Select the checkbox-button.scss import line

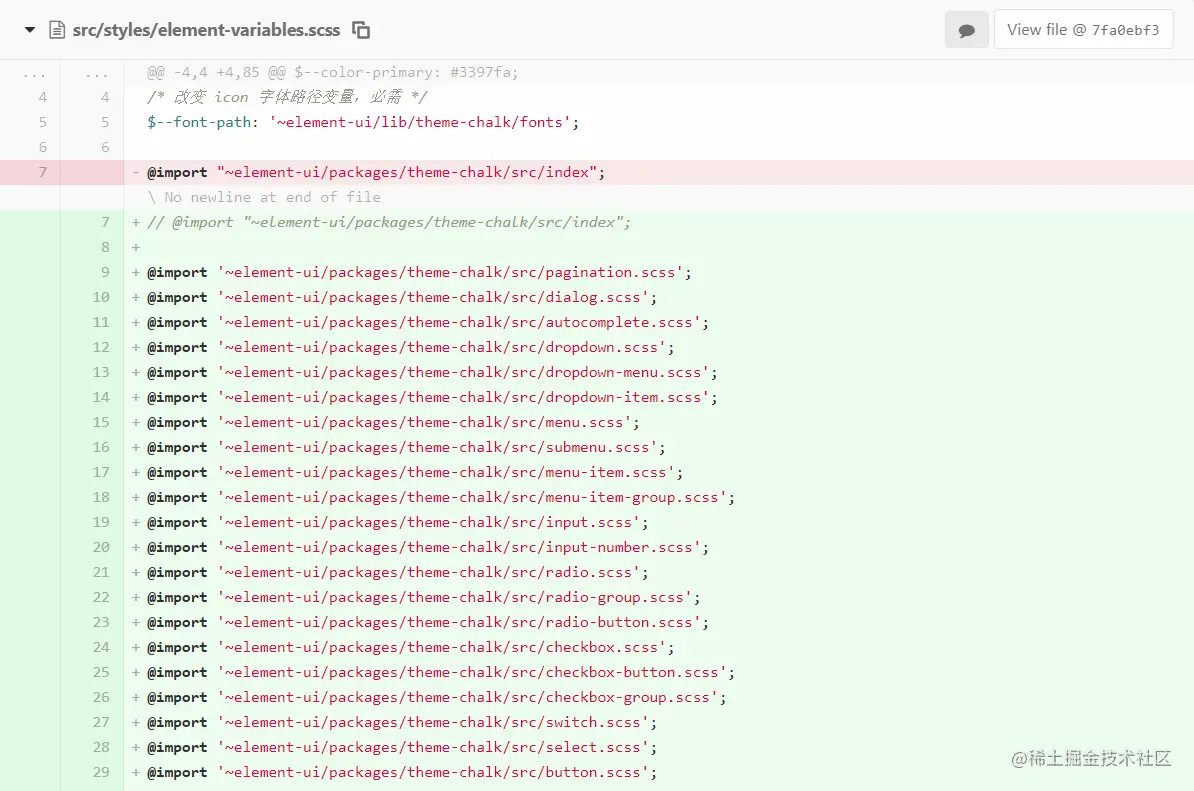pyautogui.click(x=441, y=672)
